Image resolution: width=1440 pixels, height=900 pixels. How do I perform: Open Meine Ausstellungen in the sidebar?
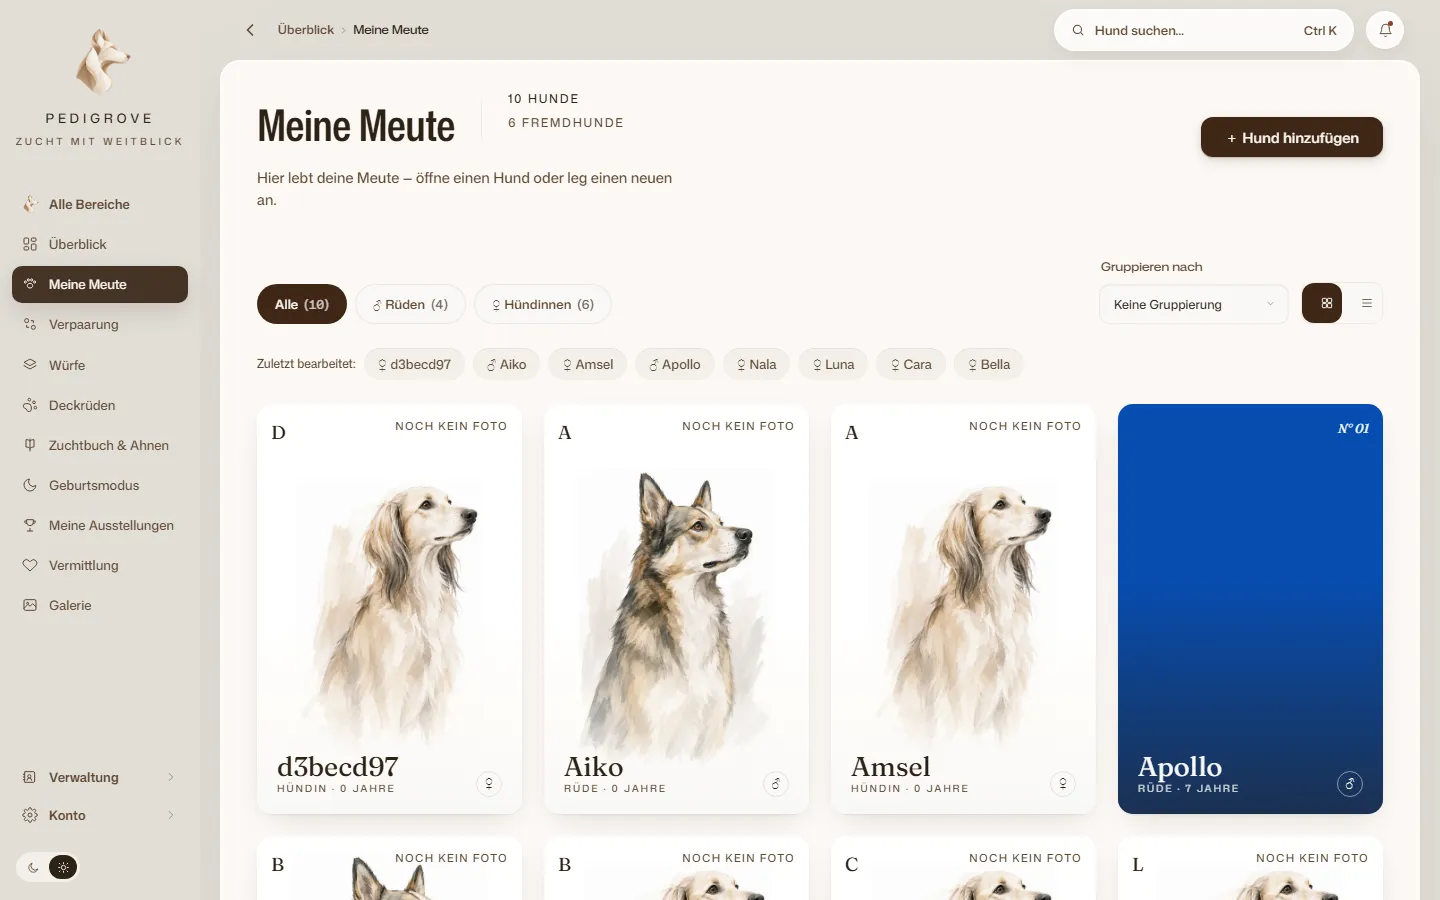[100, 525]
